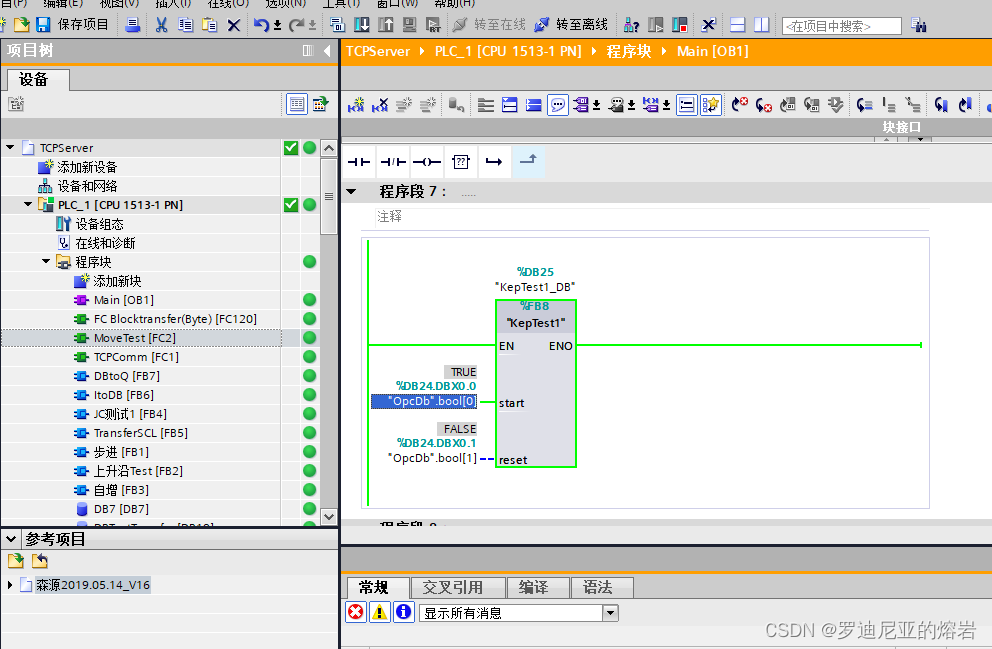Insert a normally closed contact
The width and height of the screenshot is (992, 649).
click(x=392, y=162)
